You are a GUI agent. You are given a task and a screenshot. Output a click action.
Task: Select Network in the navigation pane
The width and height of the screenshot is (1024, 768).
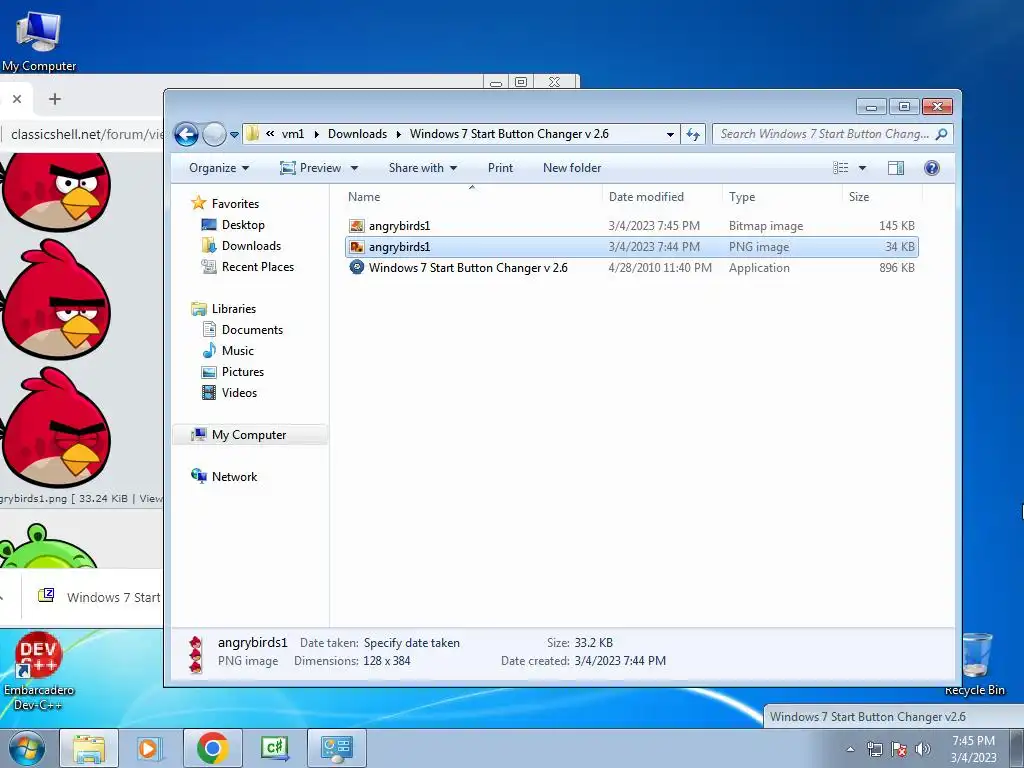click(x=234, y=477)
